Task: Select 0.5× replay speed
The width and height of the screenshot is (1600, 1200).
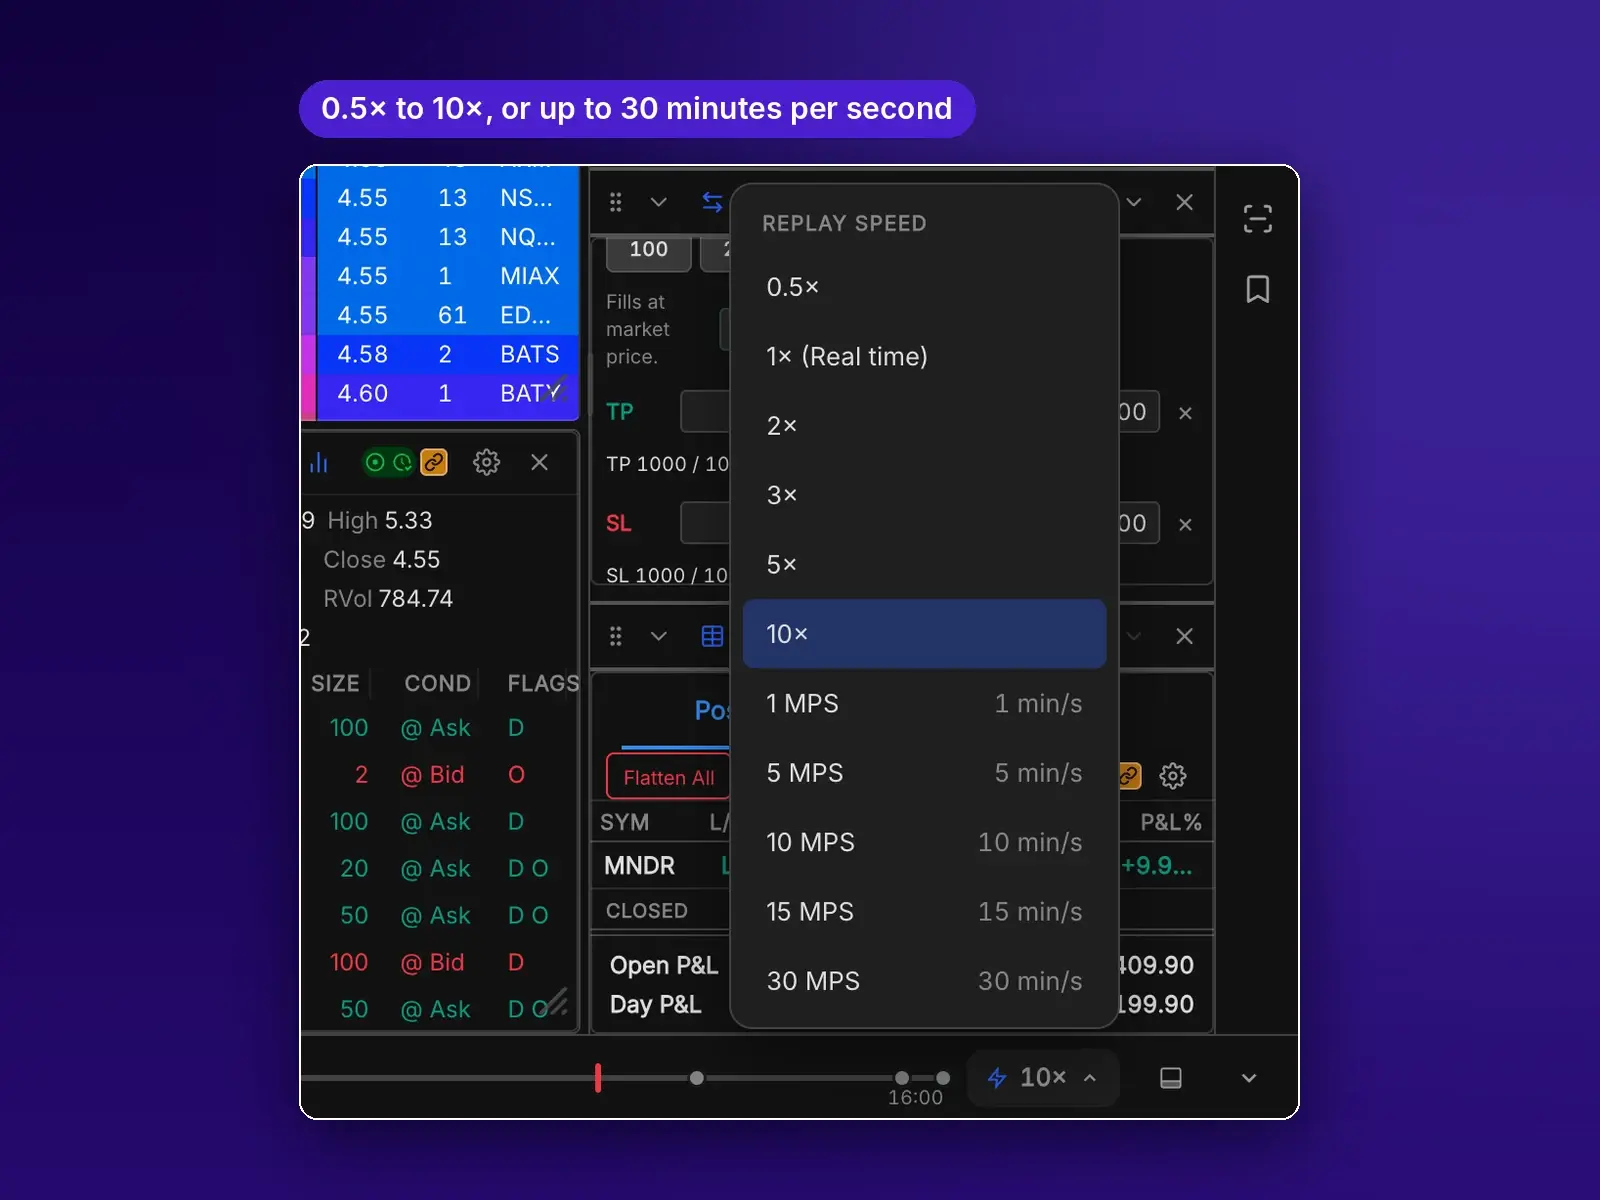Action: (x=924, y=287)
